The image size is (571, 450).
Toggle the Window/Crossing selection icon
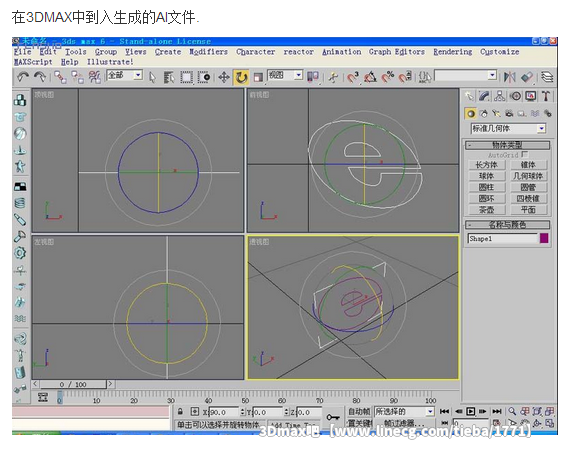tap(204, 77)
